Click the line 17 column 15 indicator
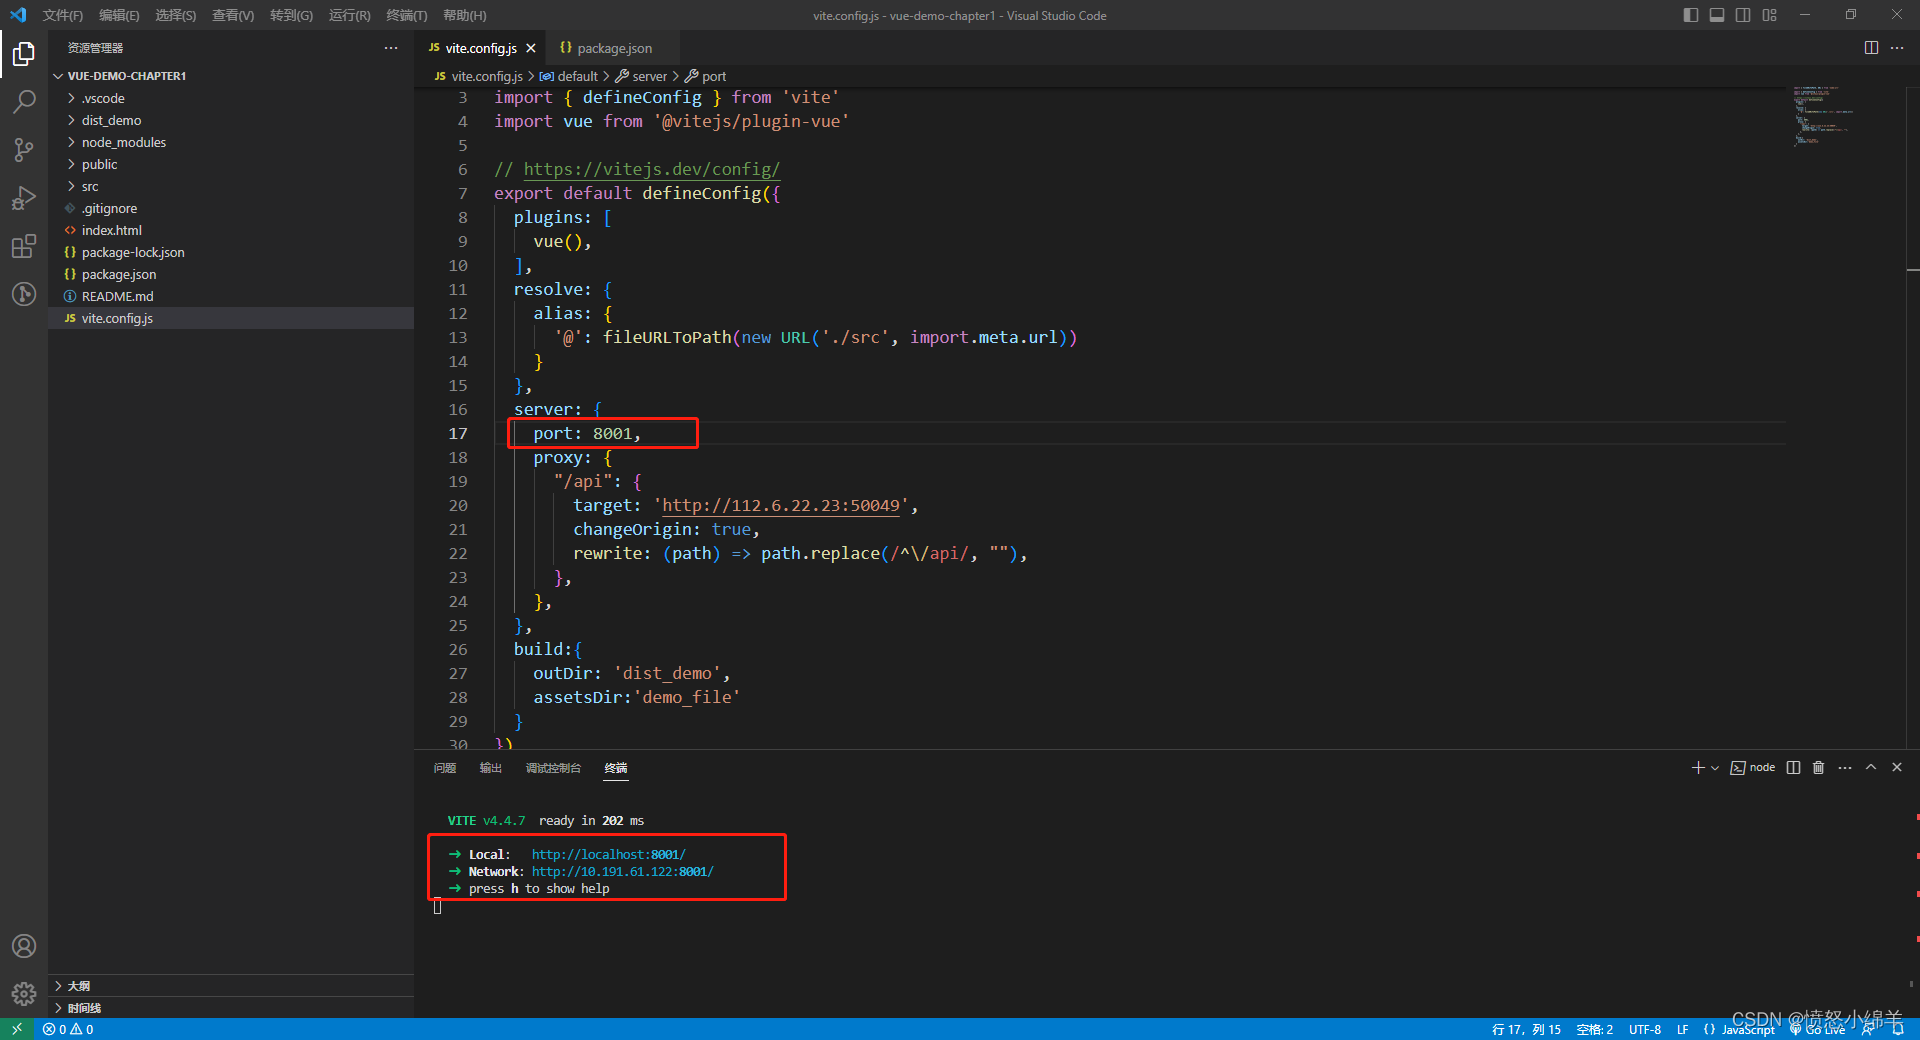The width and height of the screenshot is (1920, 1040). 1526,1029
